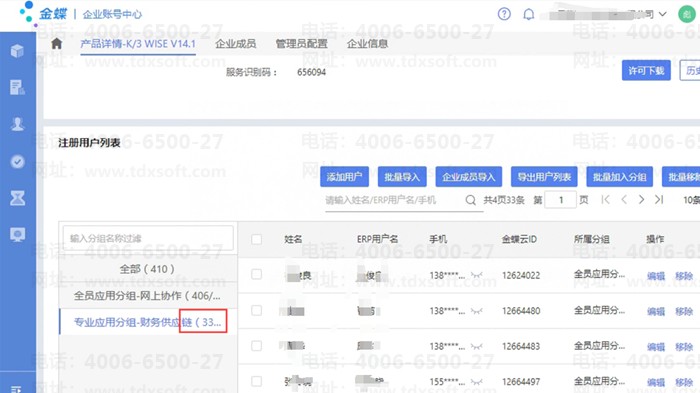Viewport: 700px width, 393px height.
Task: Open the document list sidebar icon
Action: [x=17, y=88]
